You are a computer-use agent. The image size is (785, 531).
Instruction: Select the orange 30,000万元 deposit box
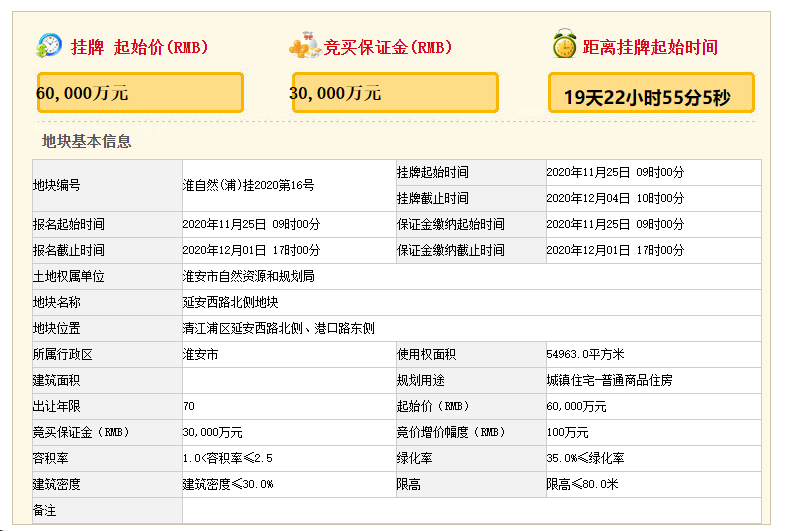coord(395,93)
